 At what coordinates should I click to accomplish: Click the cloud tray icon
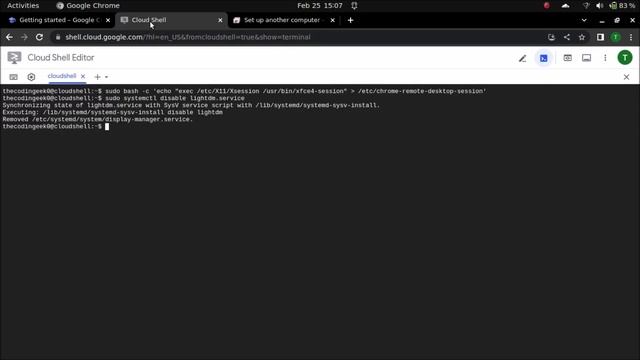565,6
